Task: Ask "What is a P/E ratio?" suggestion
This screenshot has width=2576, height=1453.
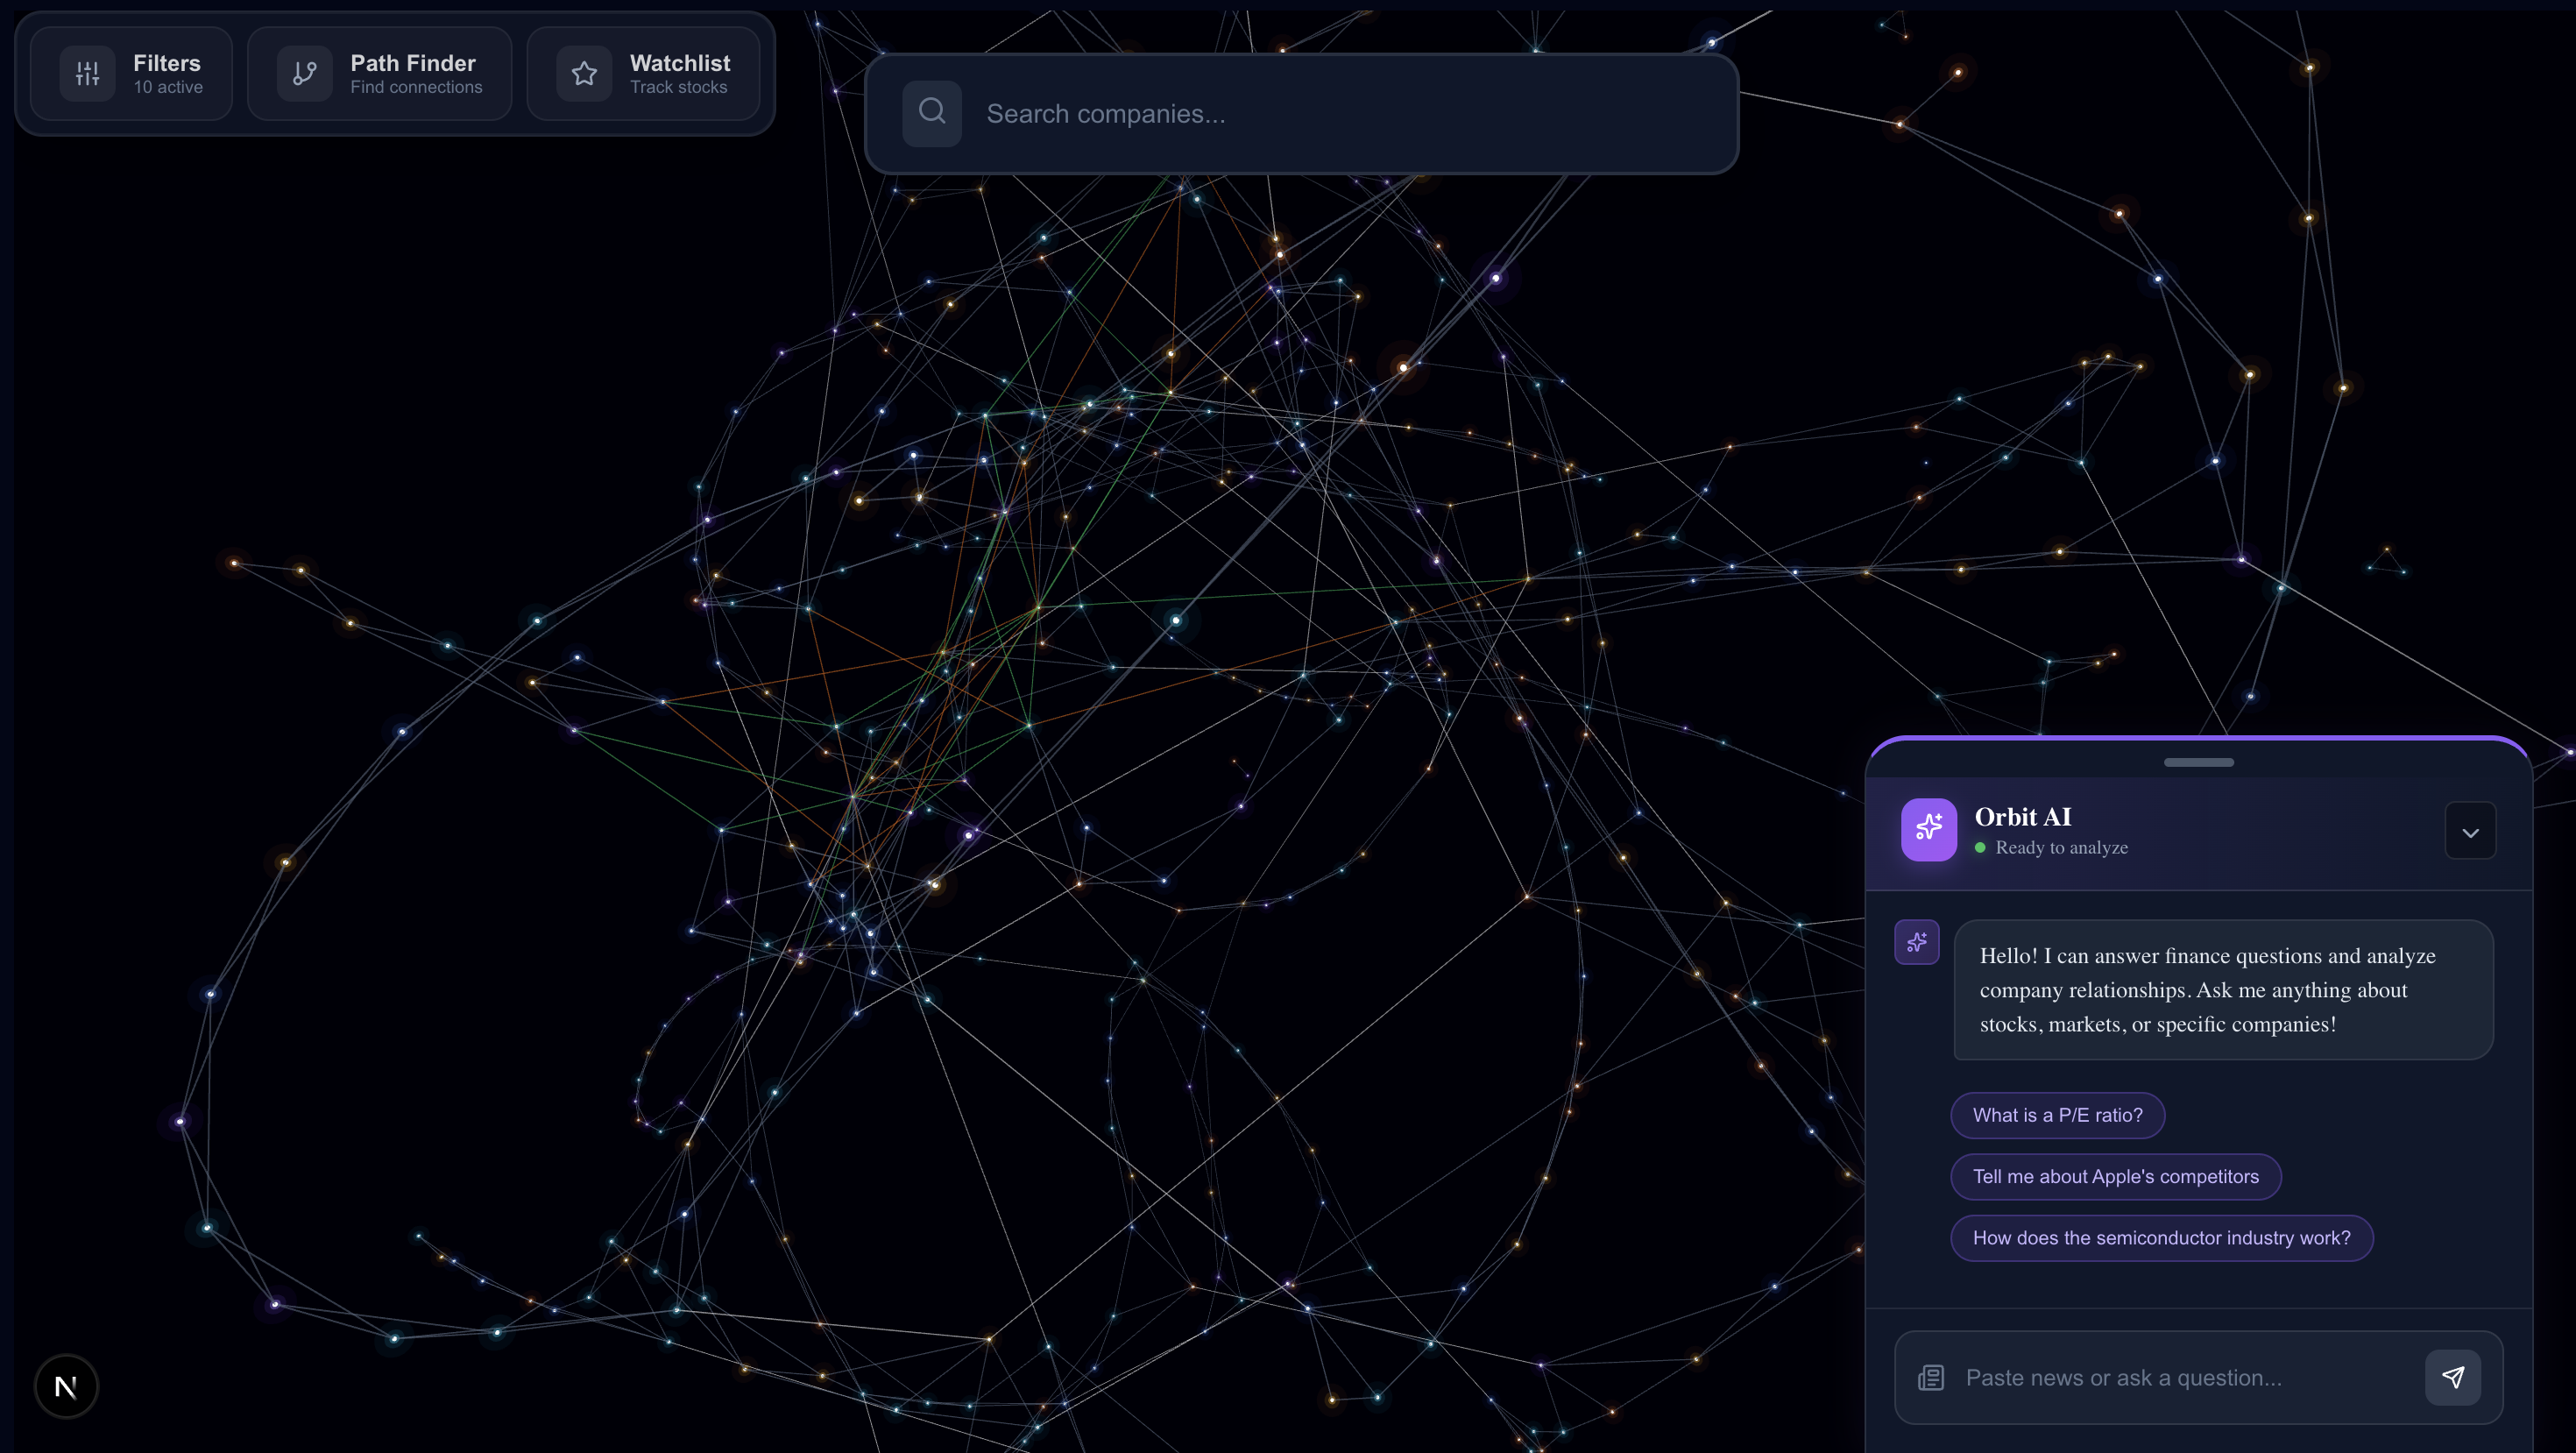Action: tap(2057, 1115)
